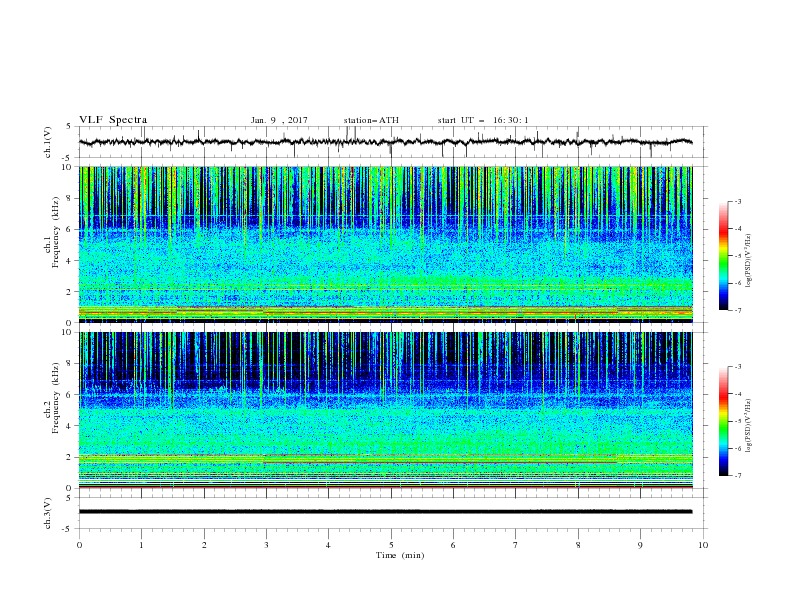The height and width of the screenshot is (612, 792).
Task: Click the "ch.3(V)" waveform axis label
Action: tap(48, 513)
